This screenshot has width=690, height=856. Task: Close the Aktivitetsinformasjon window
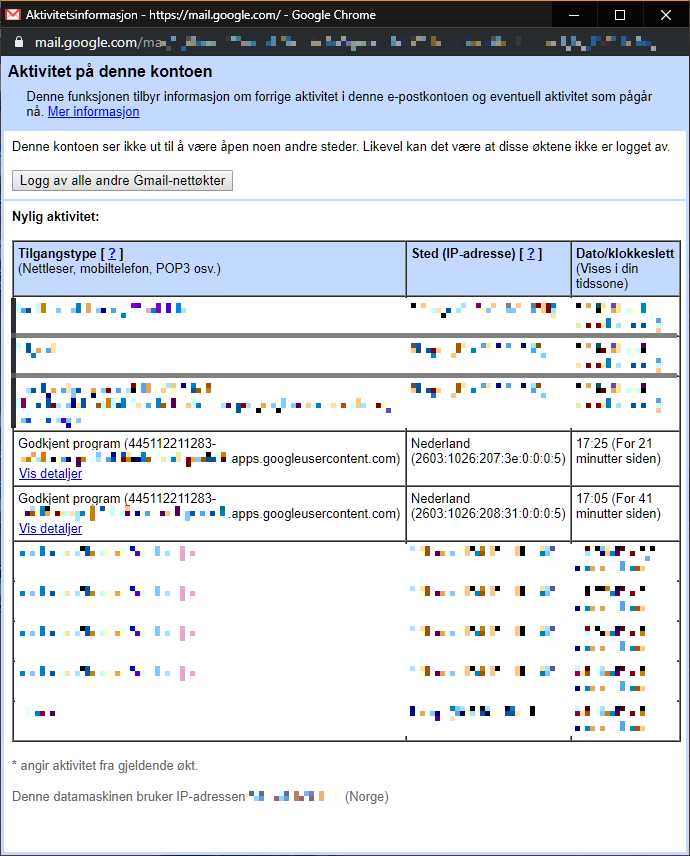666,15
